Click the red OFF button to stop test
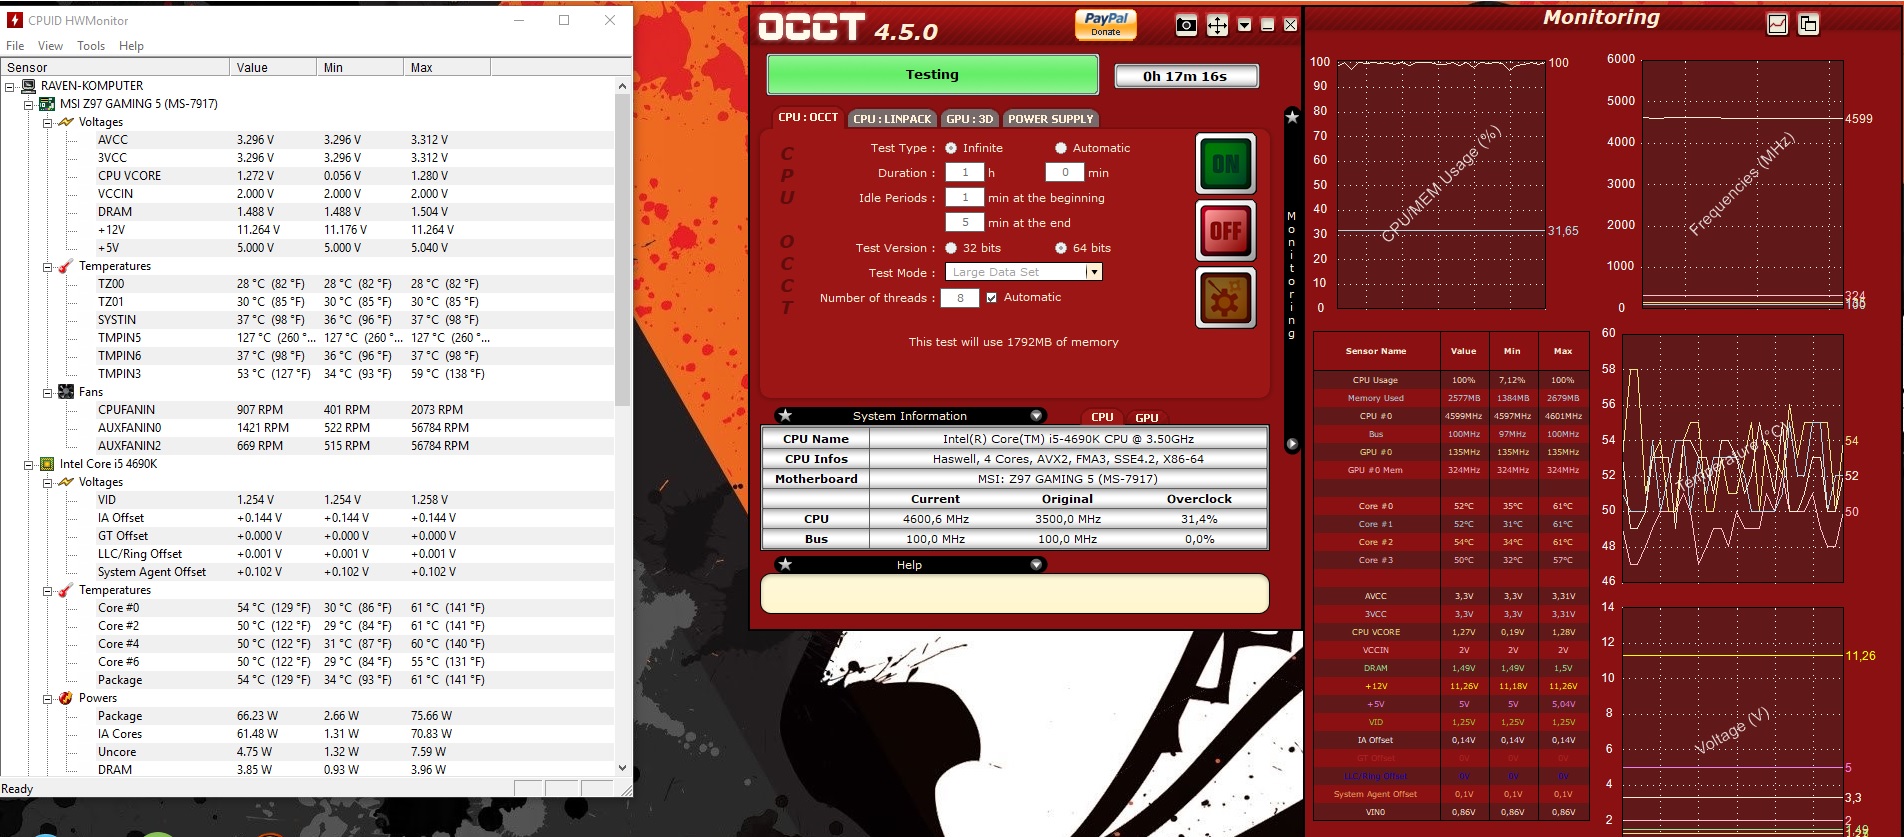The height and width of the screenshot is (837, 1904). pos(1226,231)
